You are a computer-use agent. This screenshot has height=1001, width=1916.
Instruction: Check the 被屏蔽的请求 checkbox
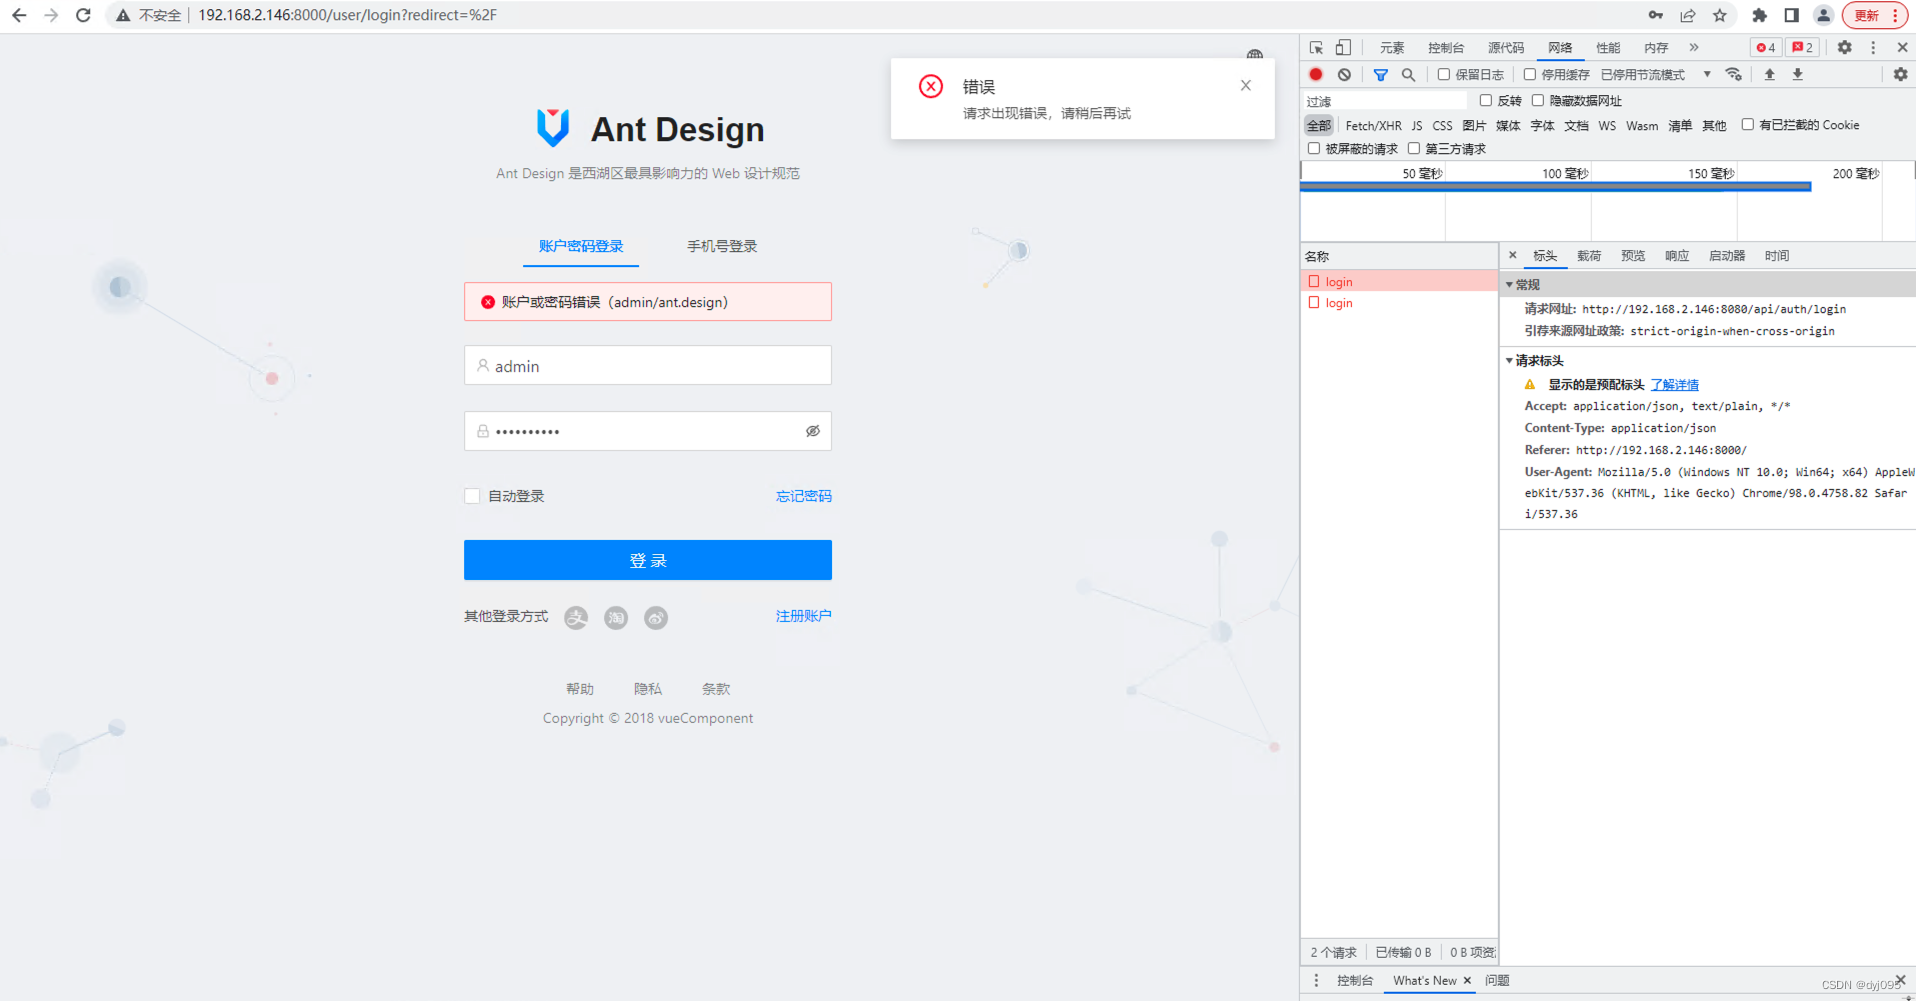1314,148
